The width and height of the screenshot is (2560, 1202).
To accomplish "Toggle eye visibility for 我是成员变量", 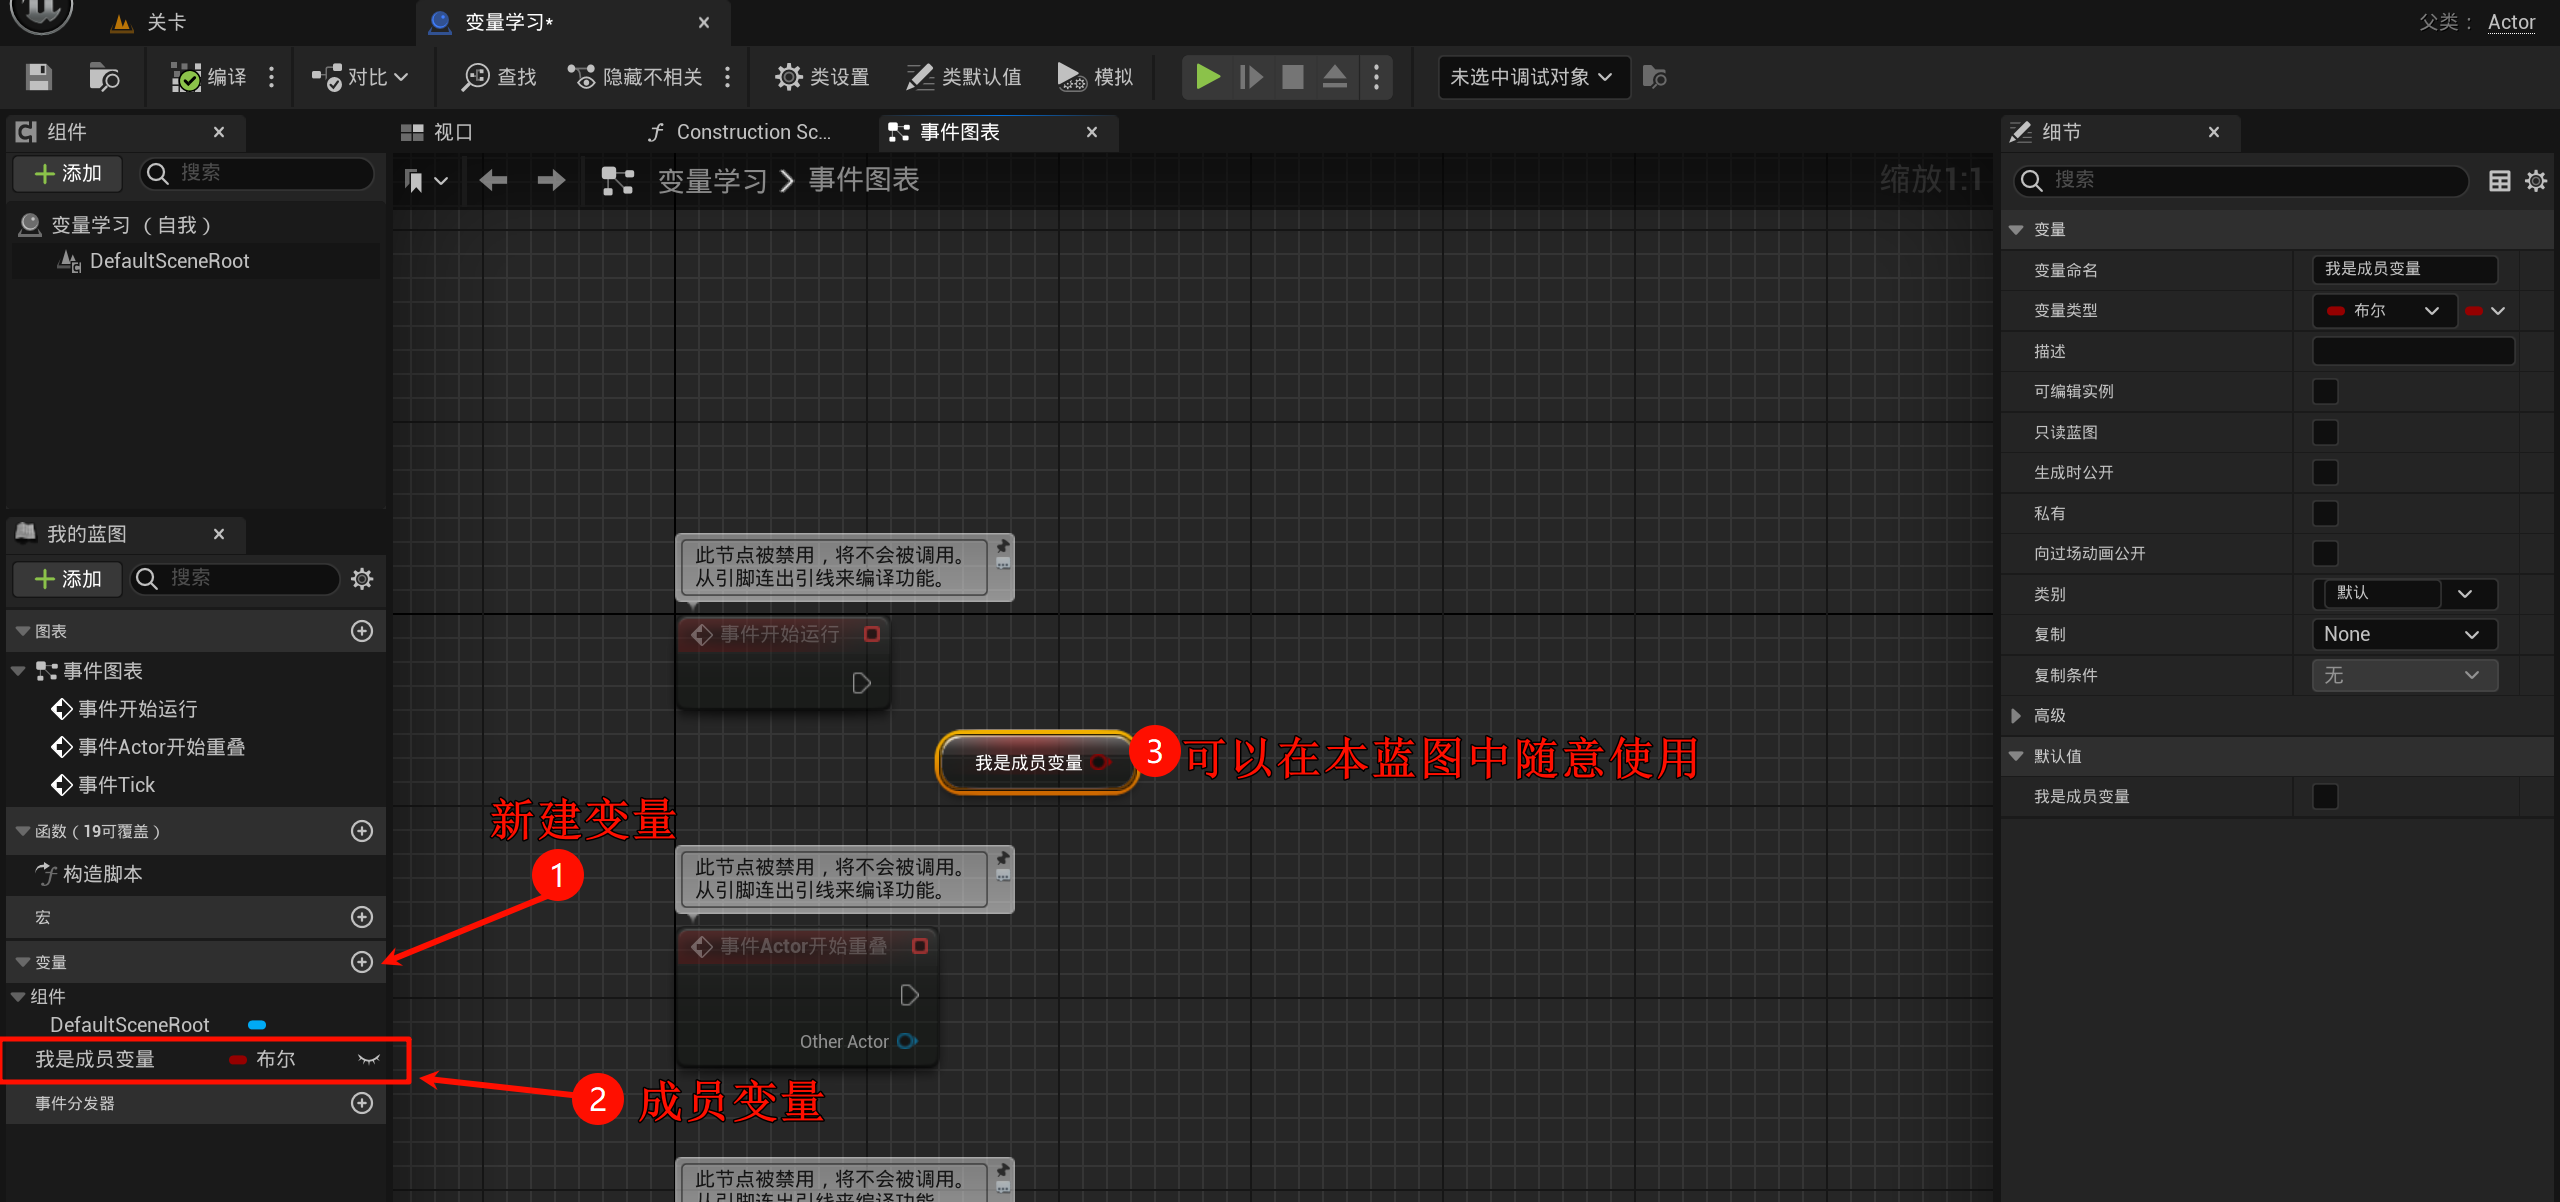I will (x=369, y=1060).
